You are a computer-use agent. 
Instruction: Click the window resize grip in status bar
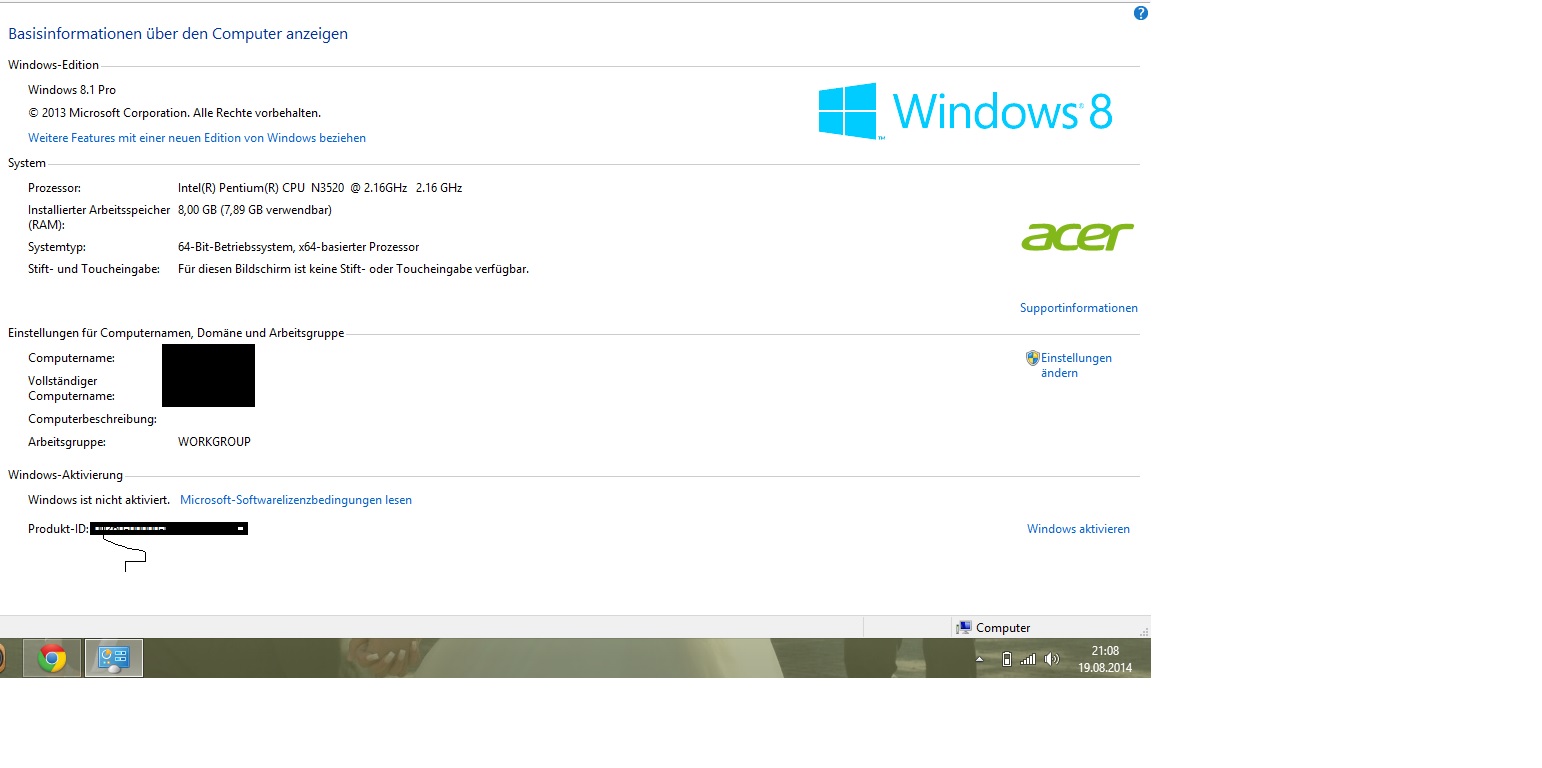[1145, 632]
